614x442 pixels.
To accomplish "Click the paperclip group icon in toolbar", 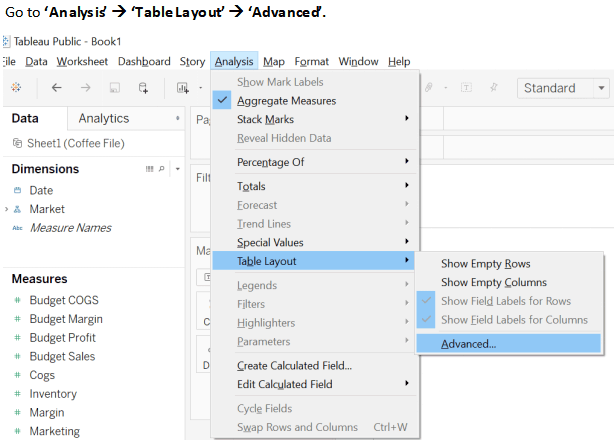I will click(429, 87).
